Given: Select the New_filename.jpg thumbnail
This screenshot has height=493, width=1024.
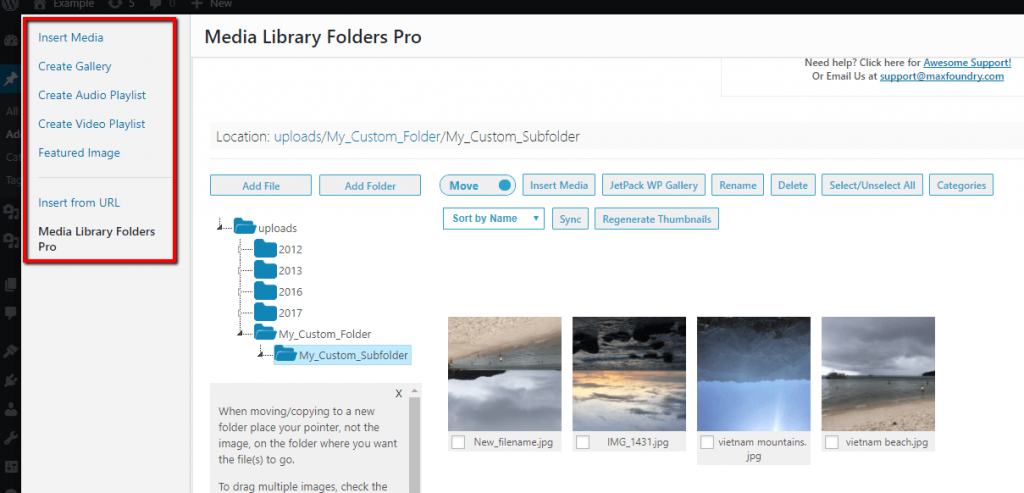Looking at the screenshot, I should [504, 374].
